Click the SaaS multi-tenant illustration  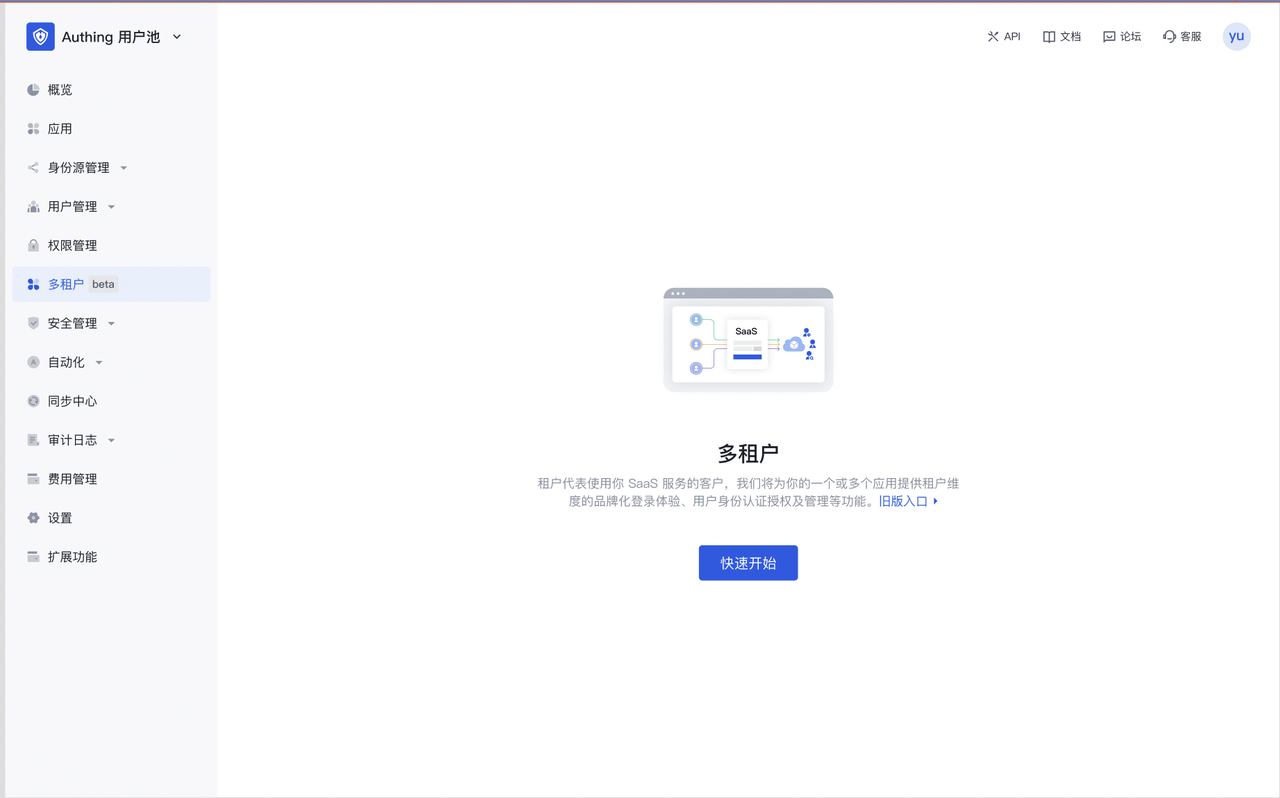(x=748, y=340)
